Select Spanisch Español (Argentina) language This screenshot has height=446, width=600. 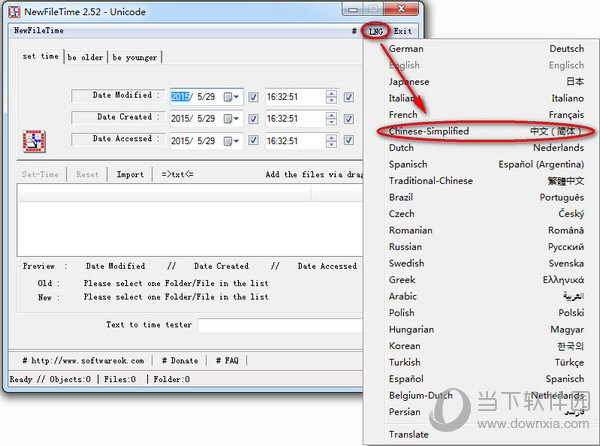486,164
